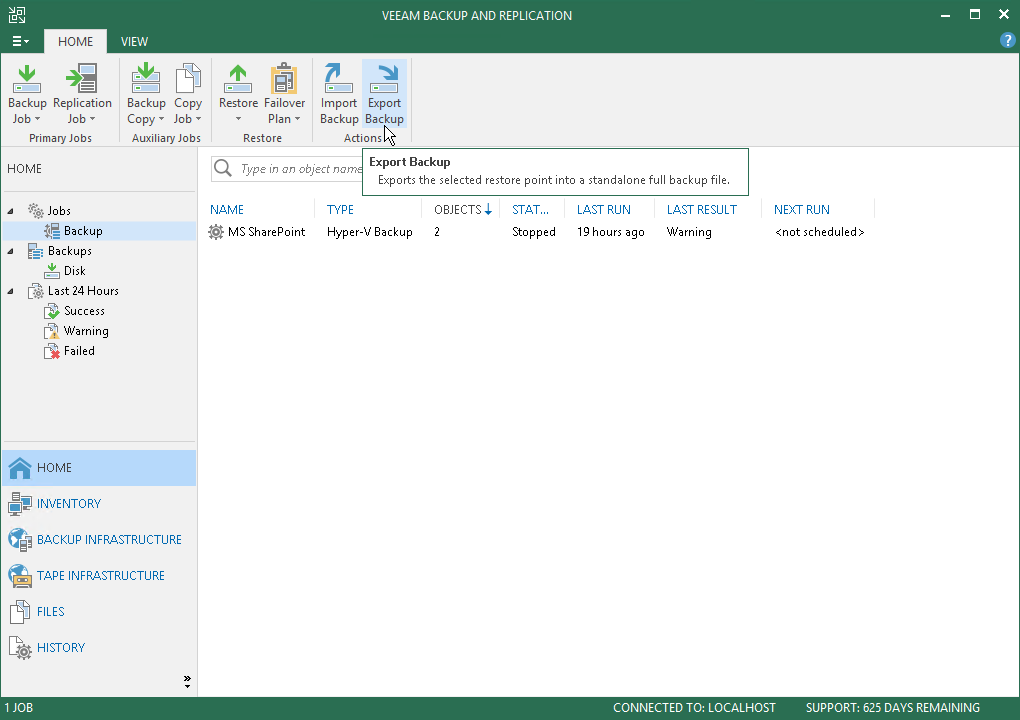Select the MS SharePoint job row
Image resolution: width=1020 pixels, height=720 pixels.
point(539,232)
